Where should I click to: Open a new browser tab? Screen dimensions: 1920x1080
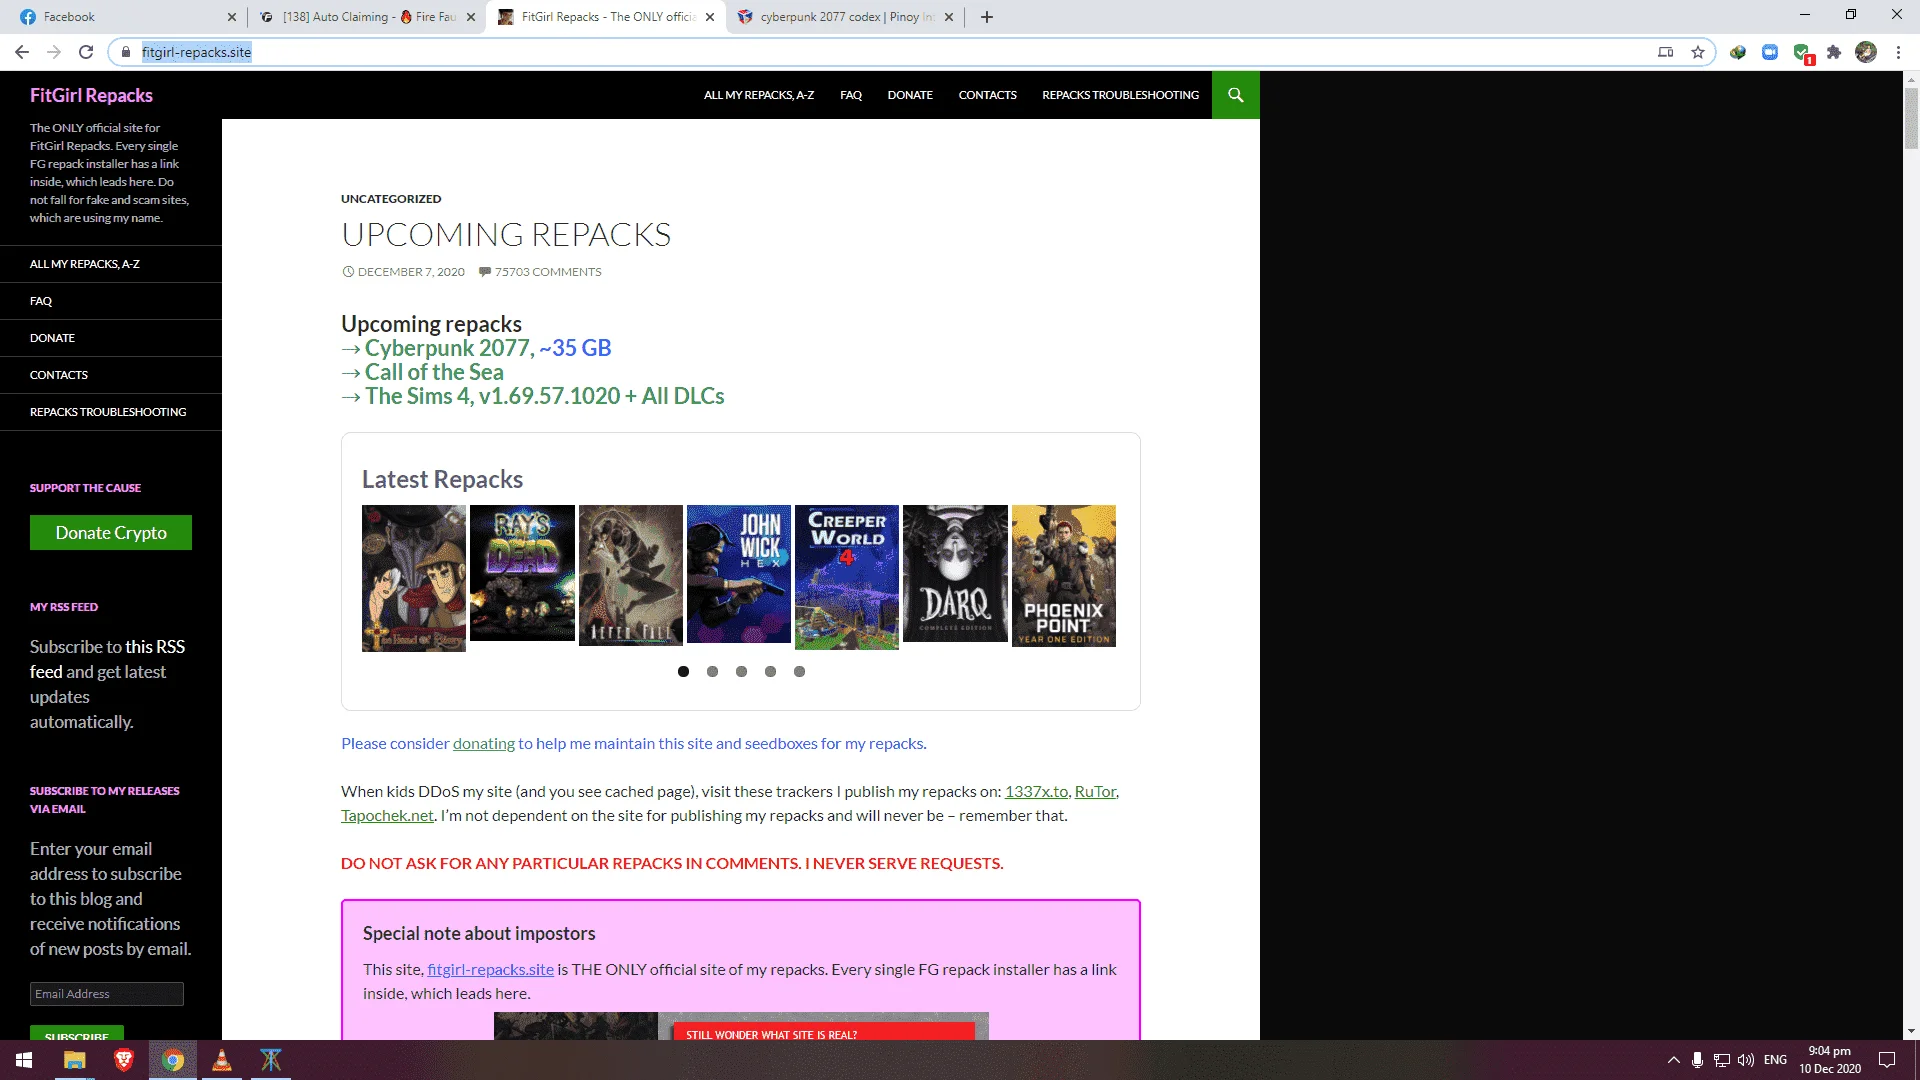point(987,17)
